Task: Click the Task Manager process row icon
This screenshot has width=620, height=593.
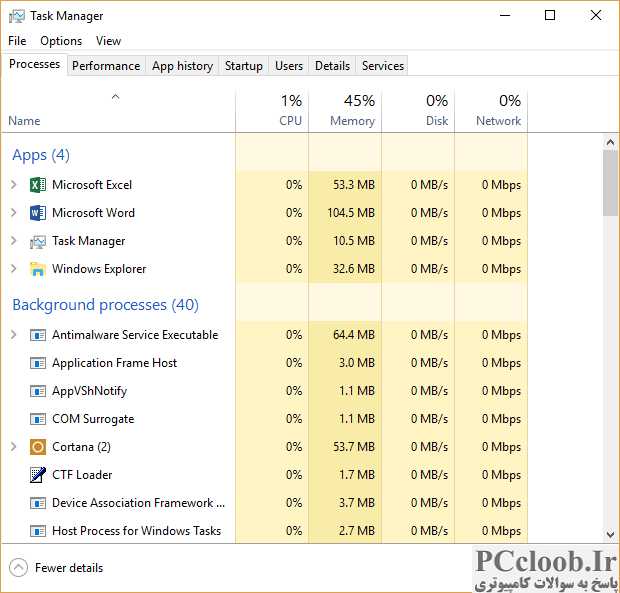Action: [x=38, y=241]
